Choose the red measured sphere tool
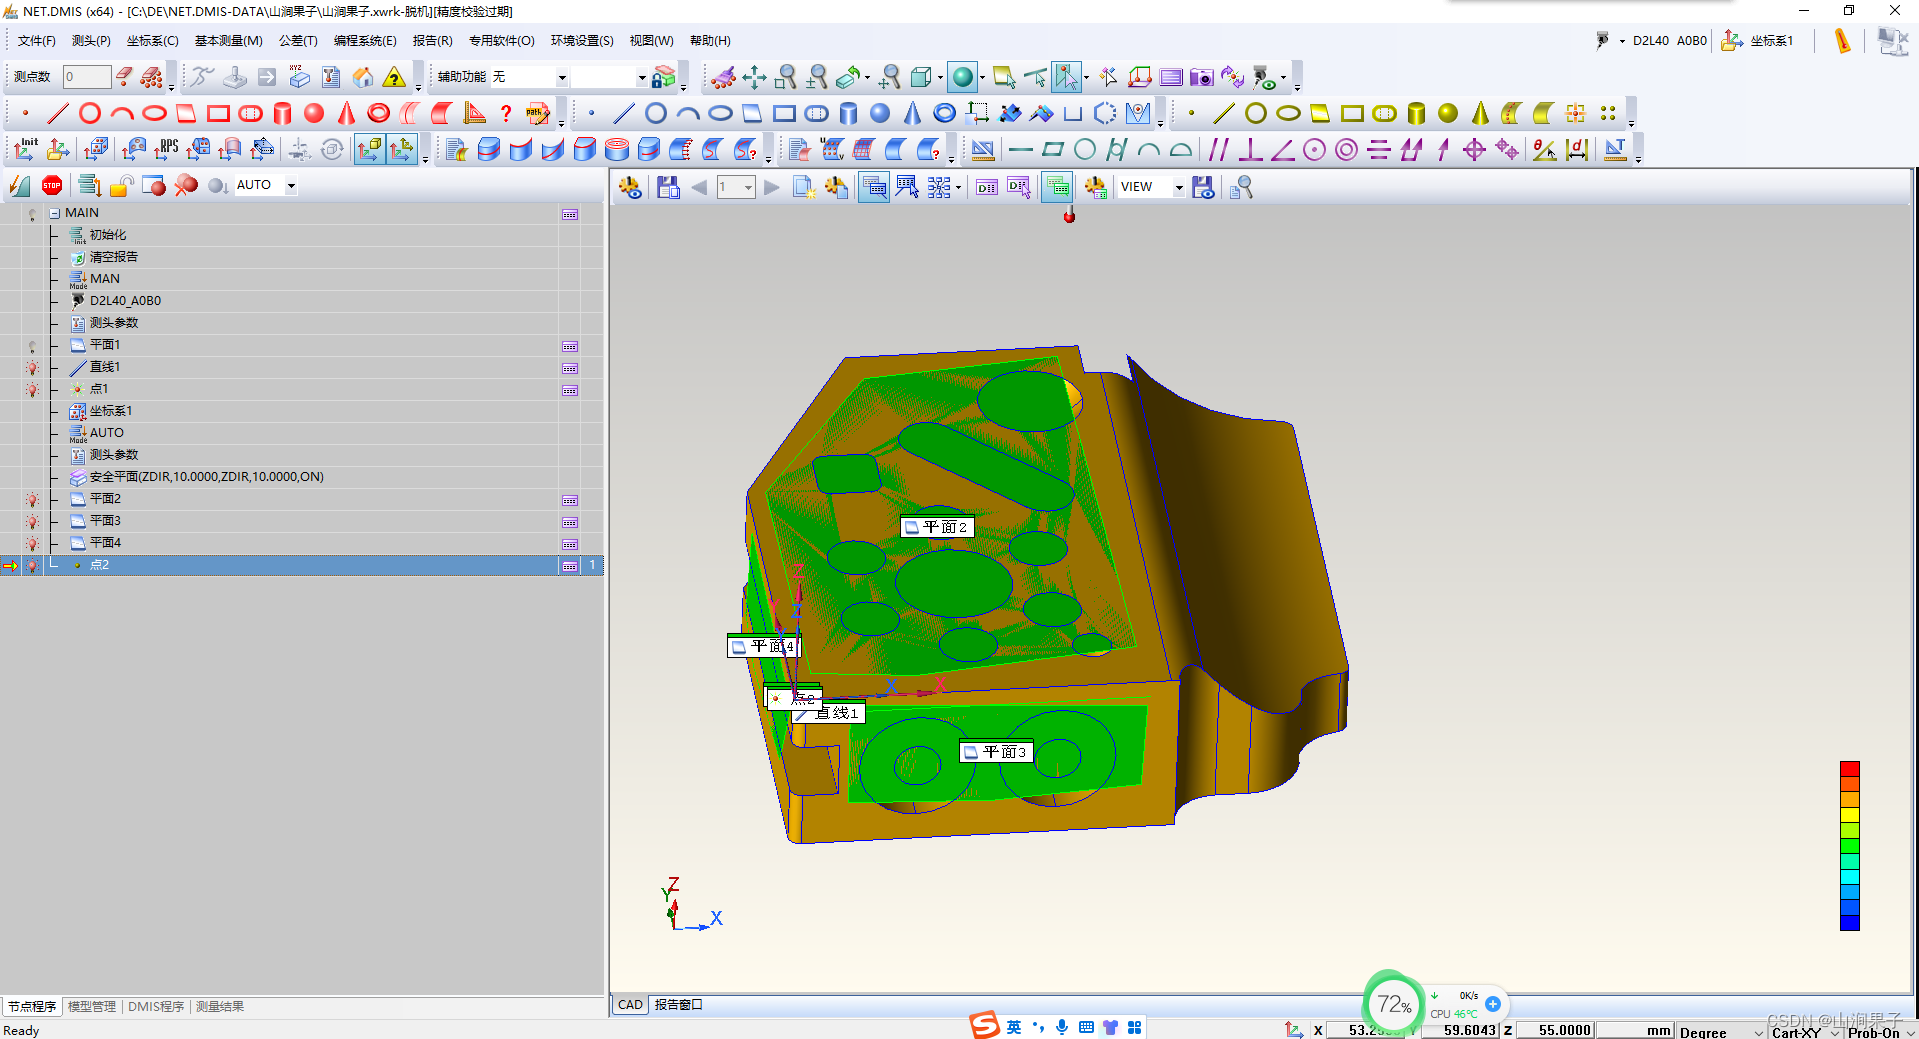 tap(314, 113)
